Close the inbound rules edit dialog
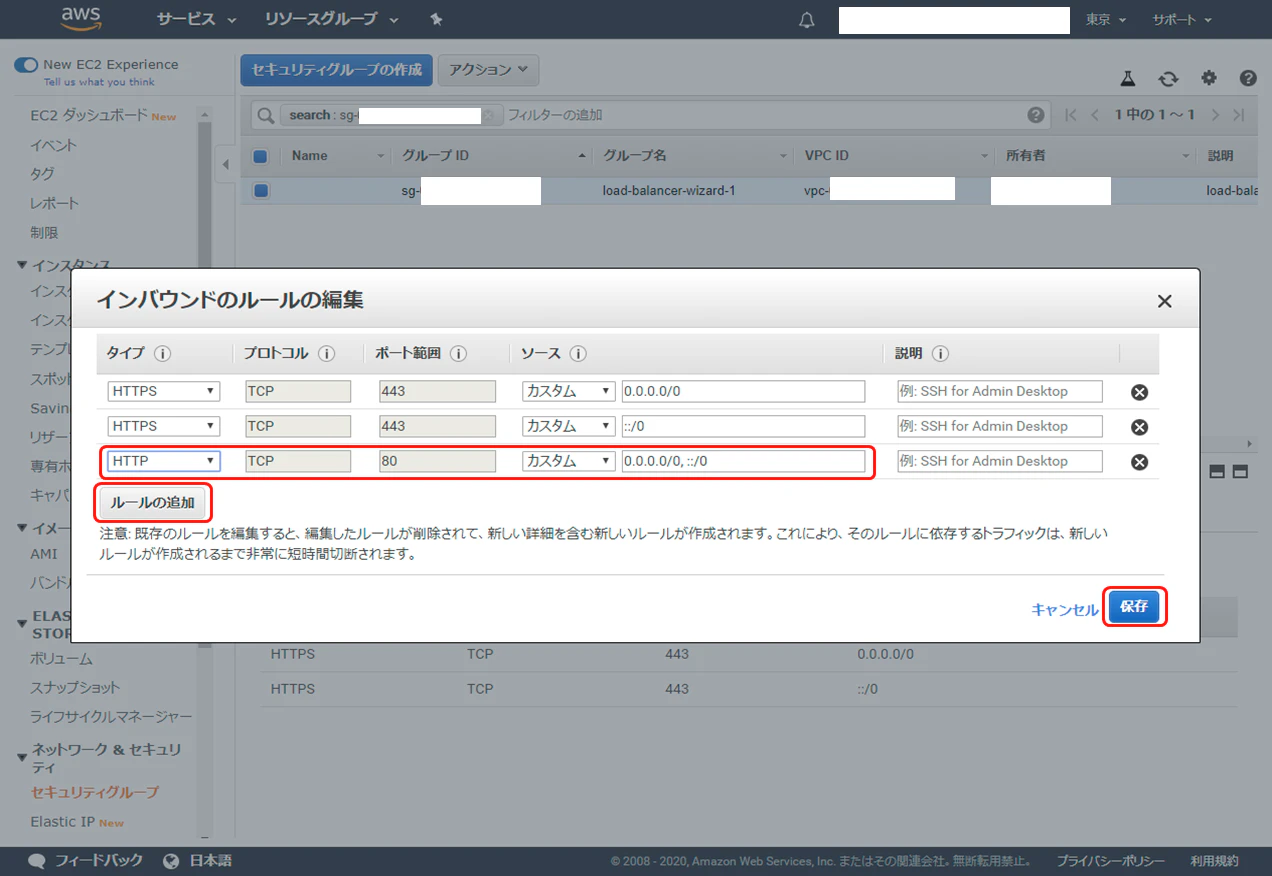The width and height of the screenshot is (1272, 876). click(1164, 301)
